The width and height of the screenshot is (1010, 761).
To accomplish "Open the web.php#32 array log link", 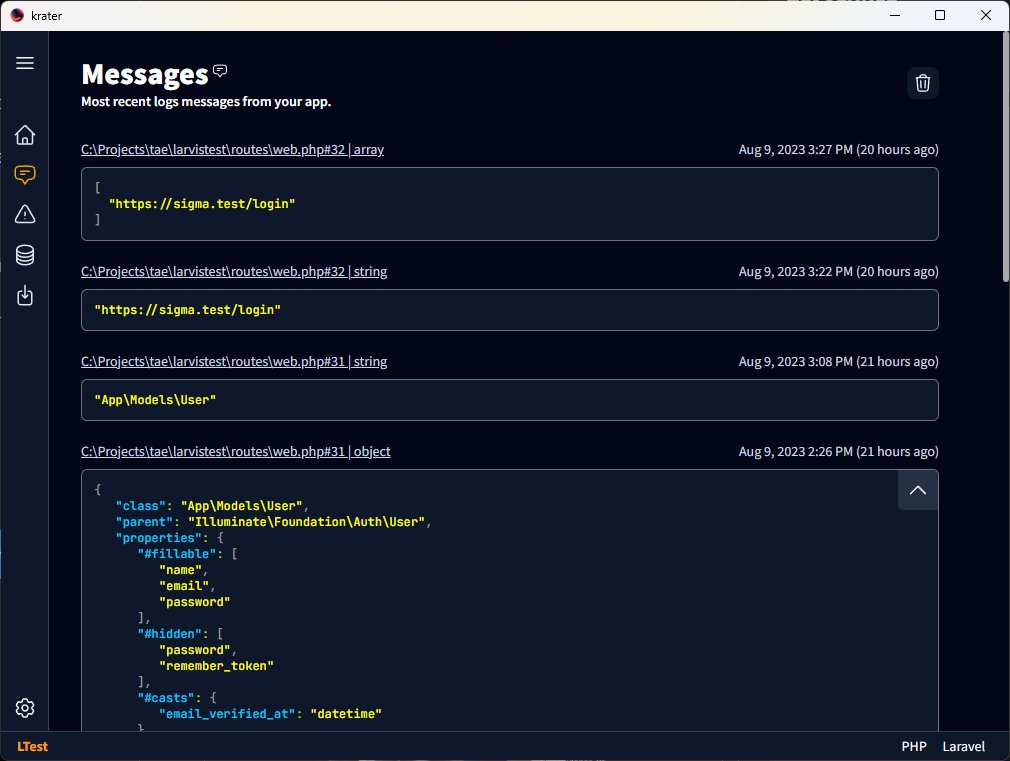I will pyautogui.click(x=233, y=149).
